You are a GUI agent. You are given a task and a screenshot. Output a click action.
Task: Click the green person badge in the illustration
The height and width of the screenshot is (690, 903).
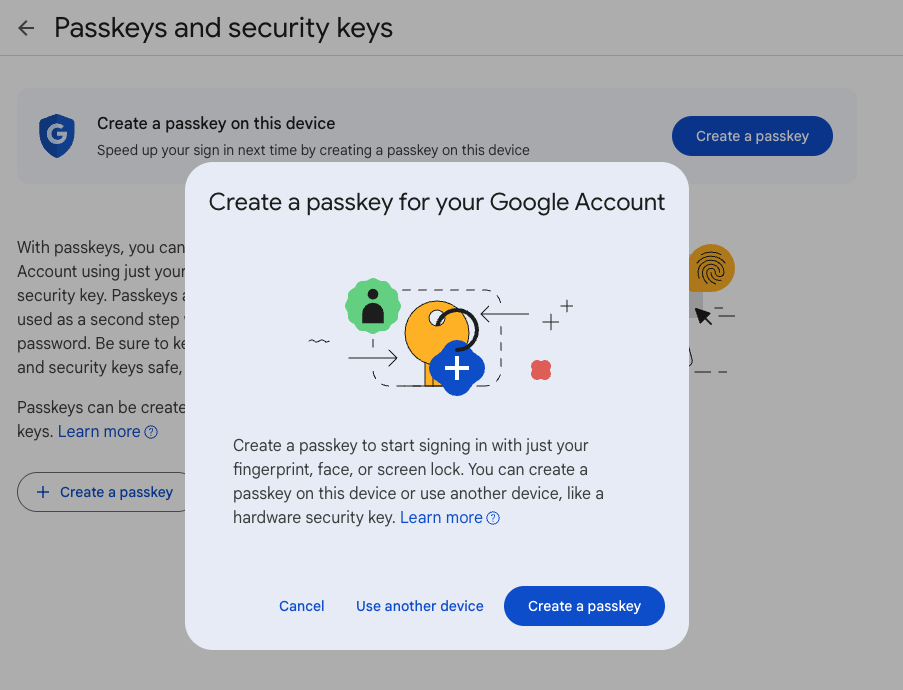pos(373,306)
